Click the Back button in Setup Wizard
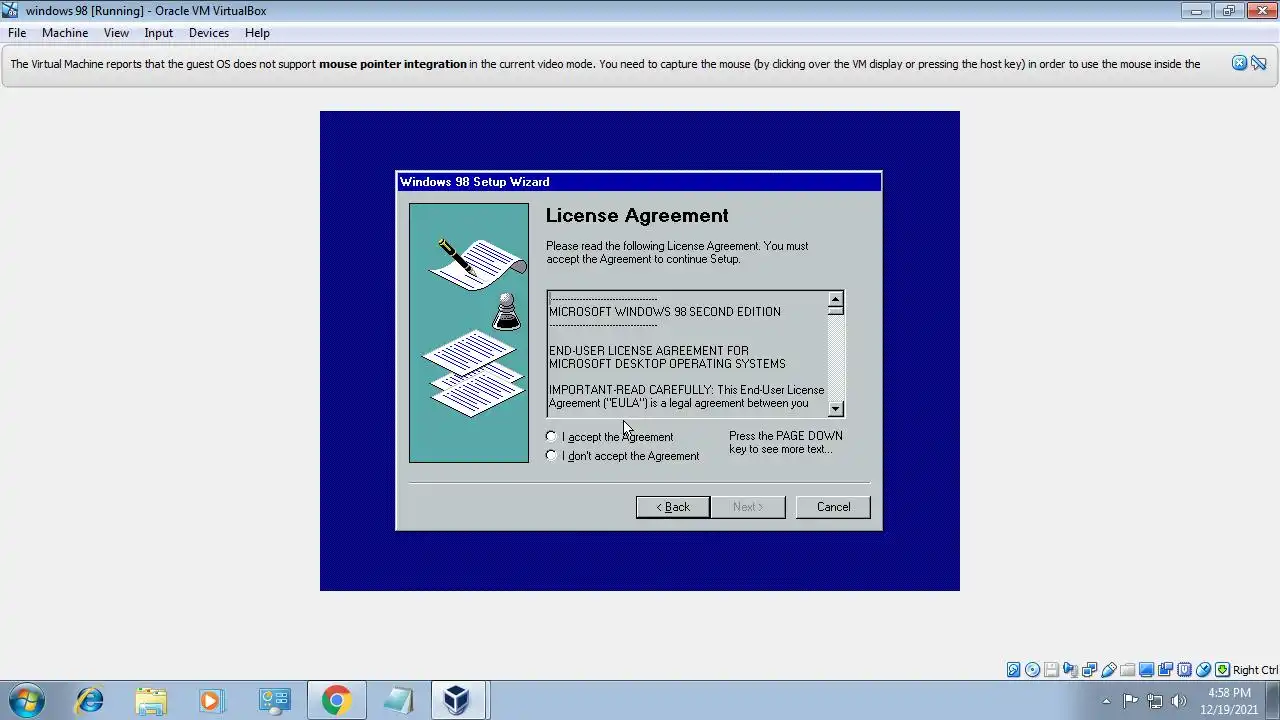 pyautogui.click(x=673, y=507)
